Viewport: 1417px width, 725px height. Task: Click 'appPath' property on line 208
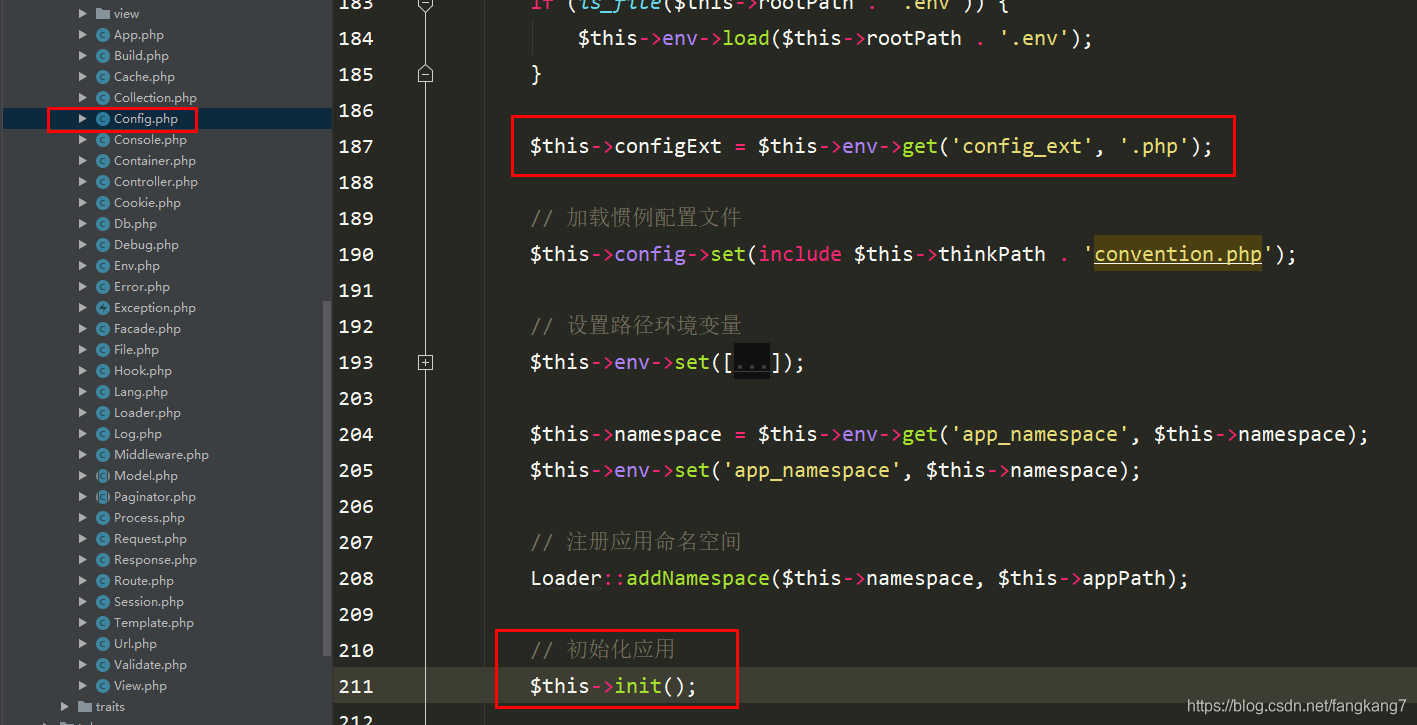click(x=1124, y=578)
